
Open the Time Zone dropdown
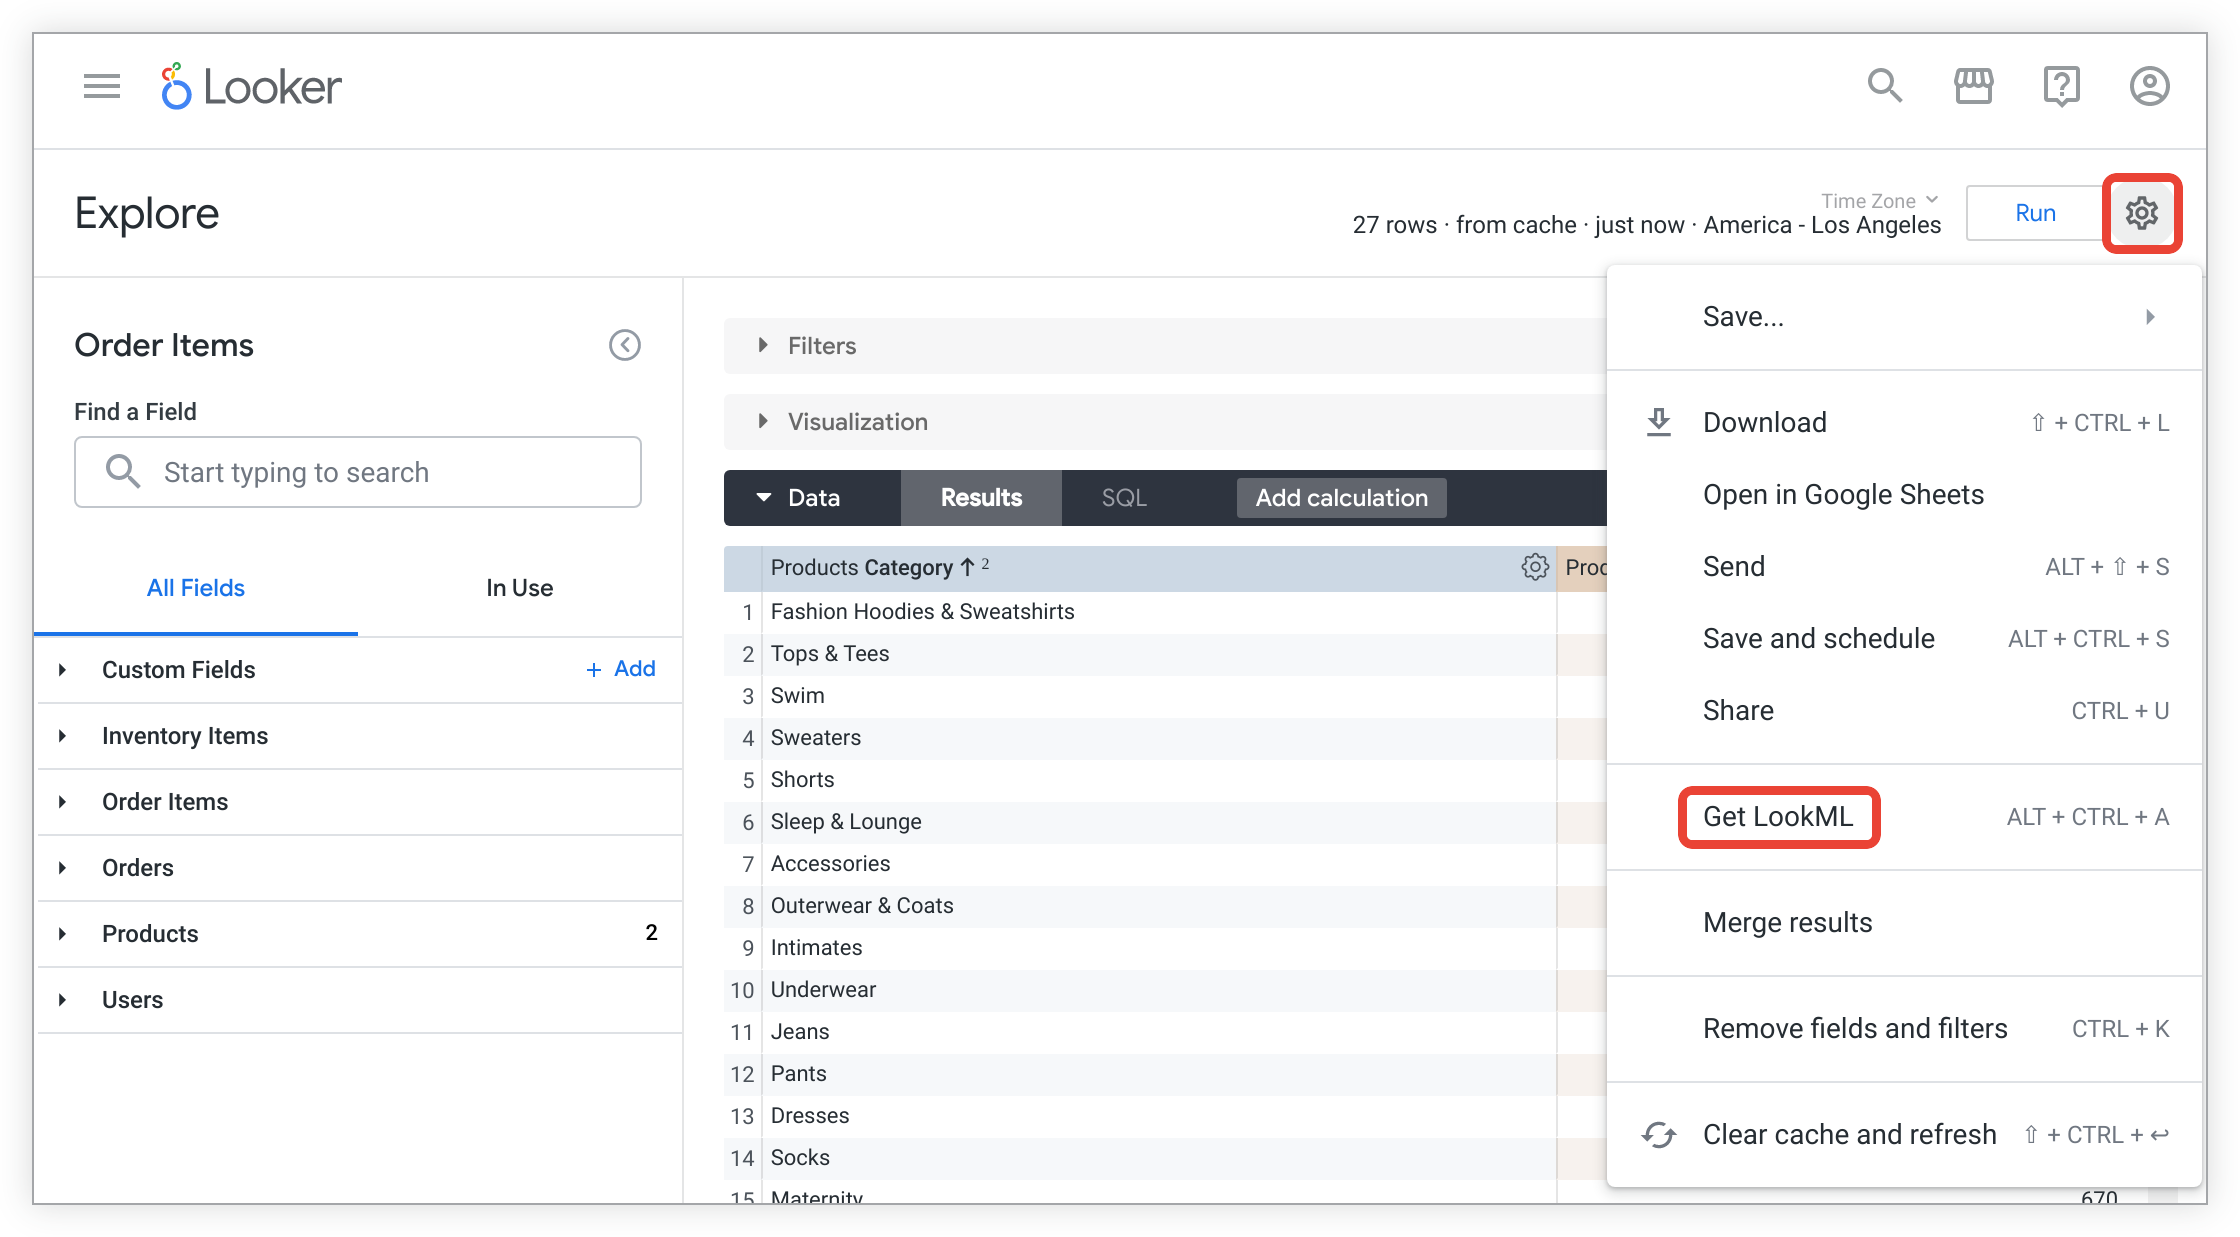(1879, 200)
